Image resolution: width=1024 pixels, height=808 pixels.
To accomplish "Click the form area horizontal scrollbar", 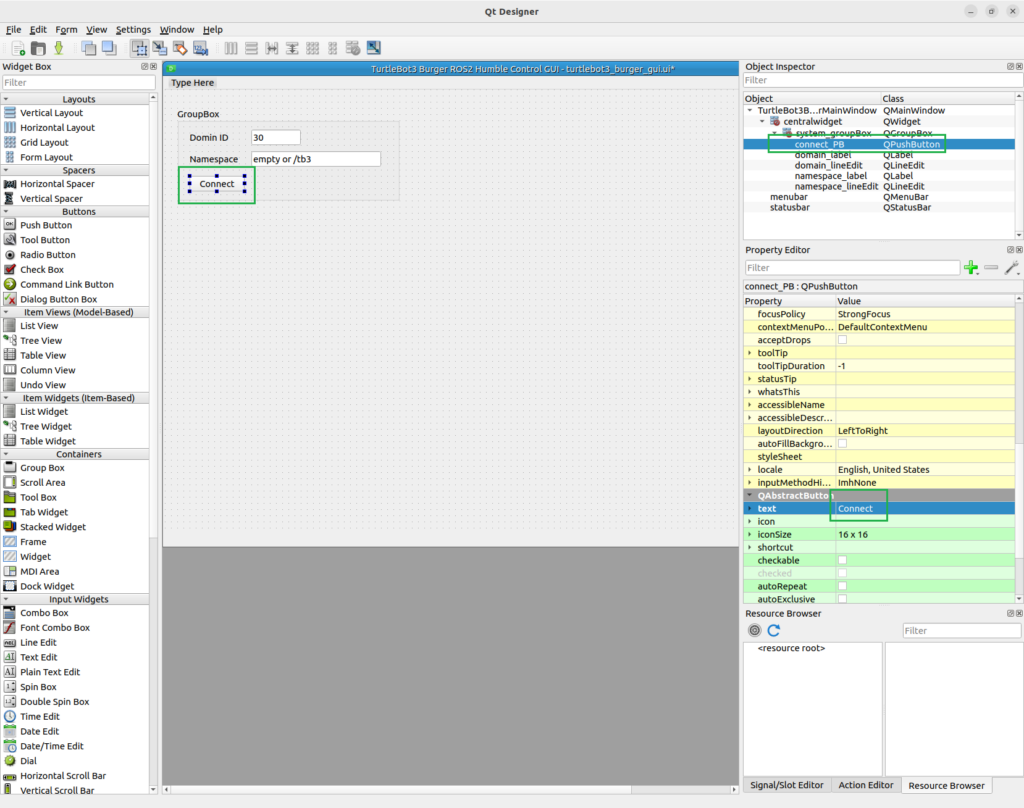I will 451,790.
